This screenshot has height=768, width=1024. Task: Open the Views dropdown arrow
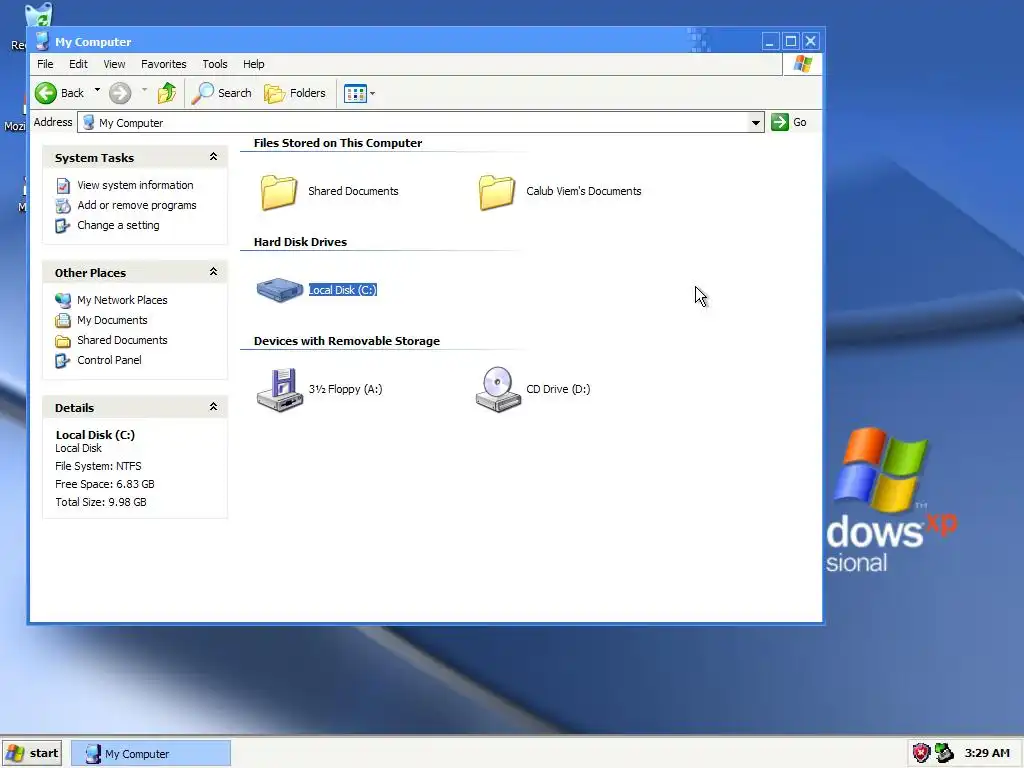[372, 93]
